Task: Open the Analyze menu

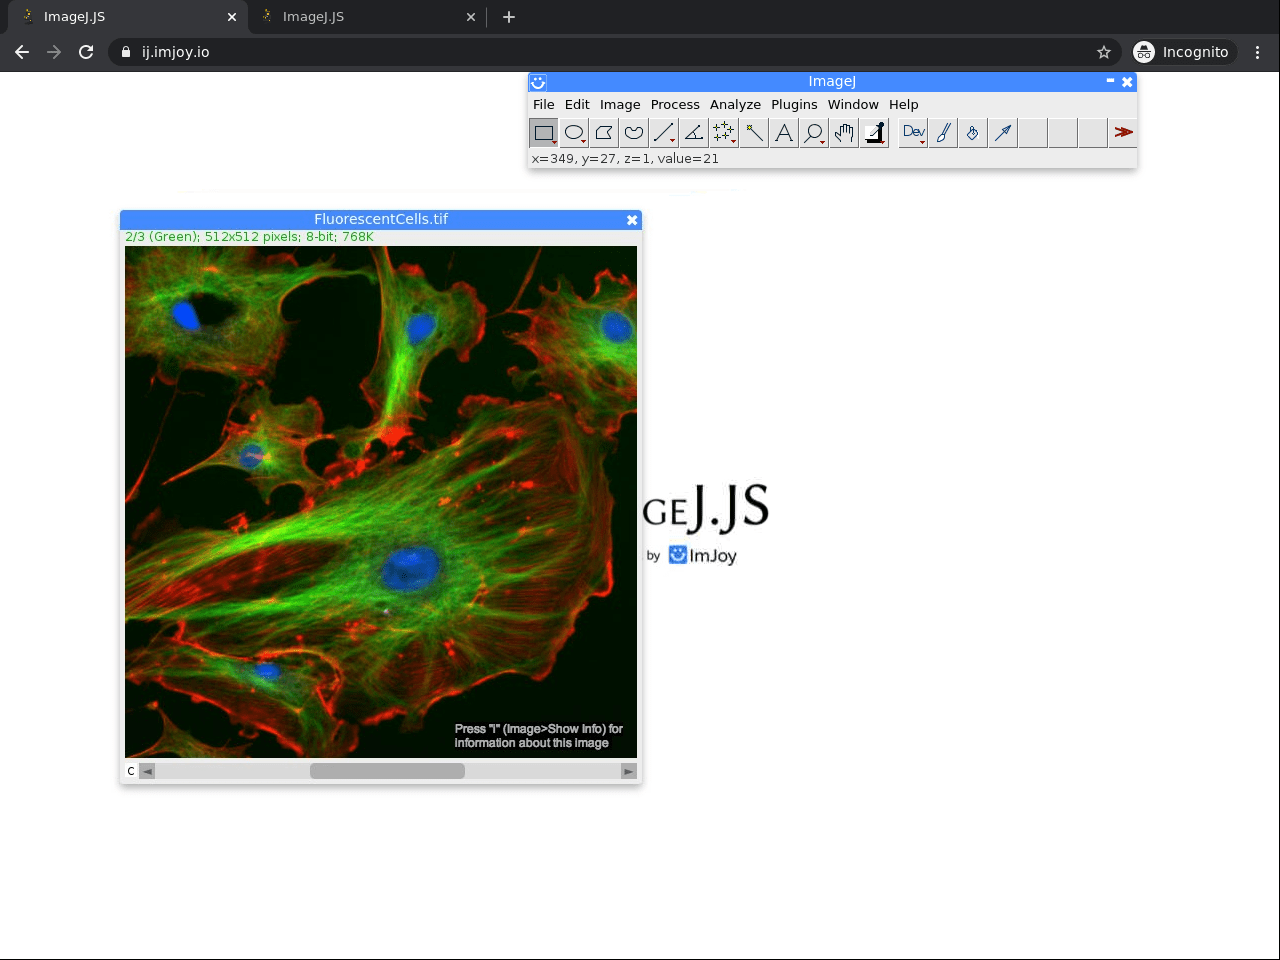Action: (x=735, y=104)
